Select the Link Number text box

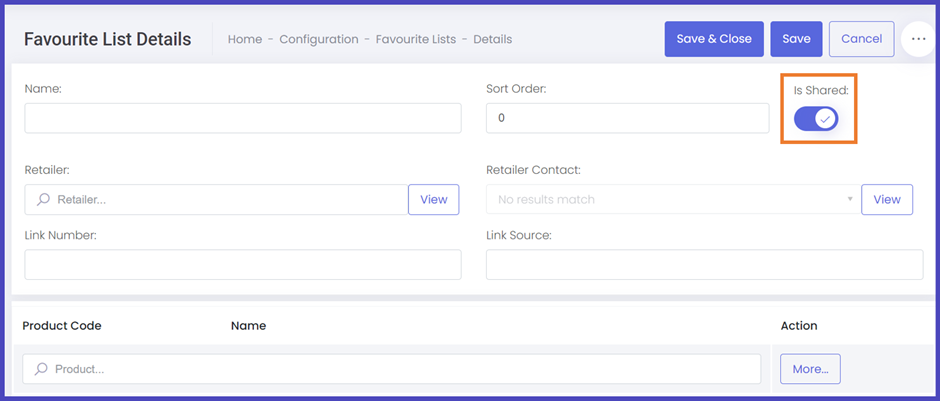[x=243, y=264]
